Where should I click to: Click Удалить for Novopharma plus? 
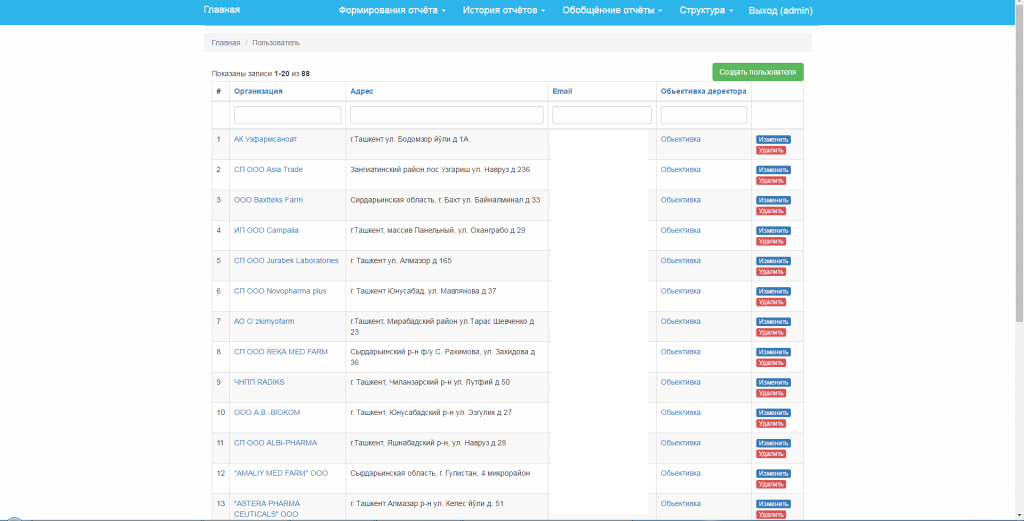771,302
